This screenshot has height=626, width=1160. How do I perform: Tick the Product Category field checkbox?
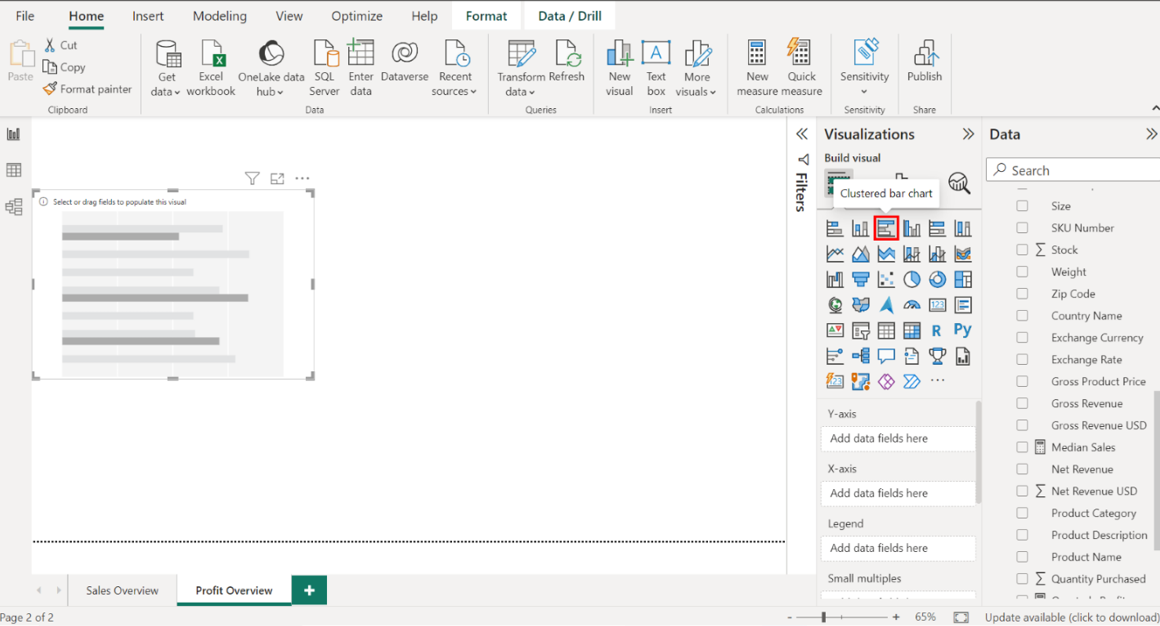click(x=1022, y=513)
